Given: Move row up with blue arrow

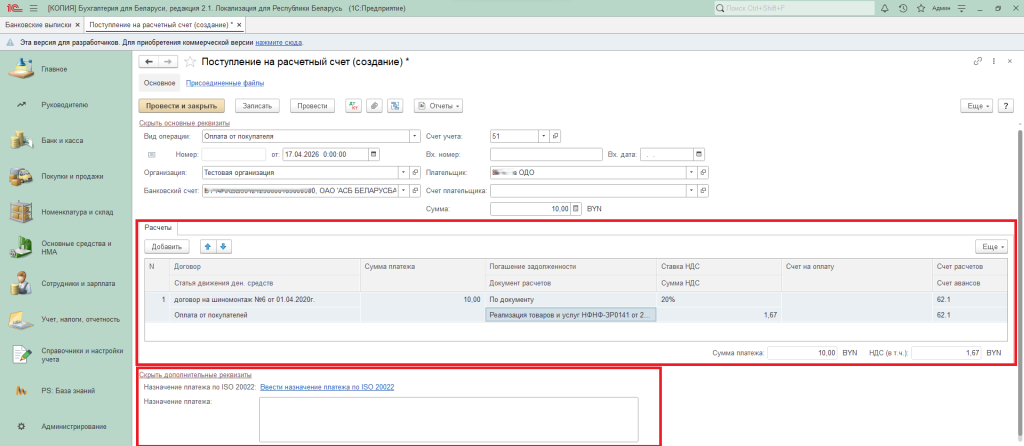Looking at the screenshot, I should [209, 246].
